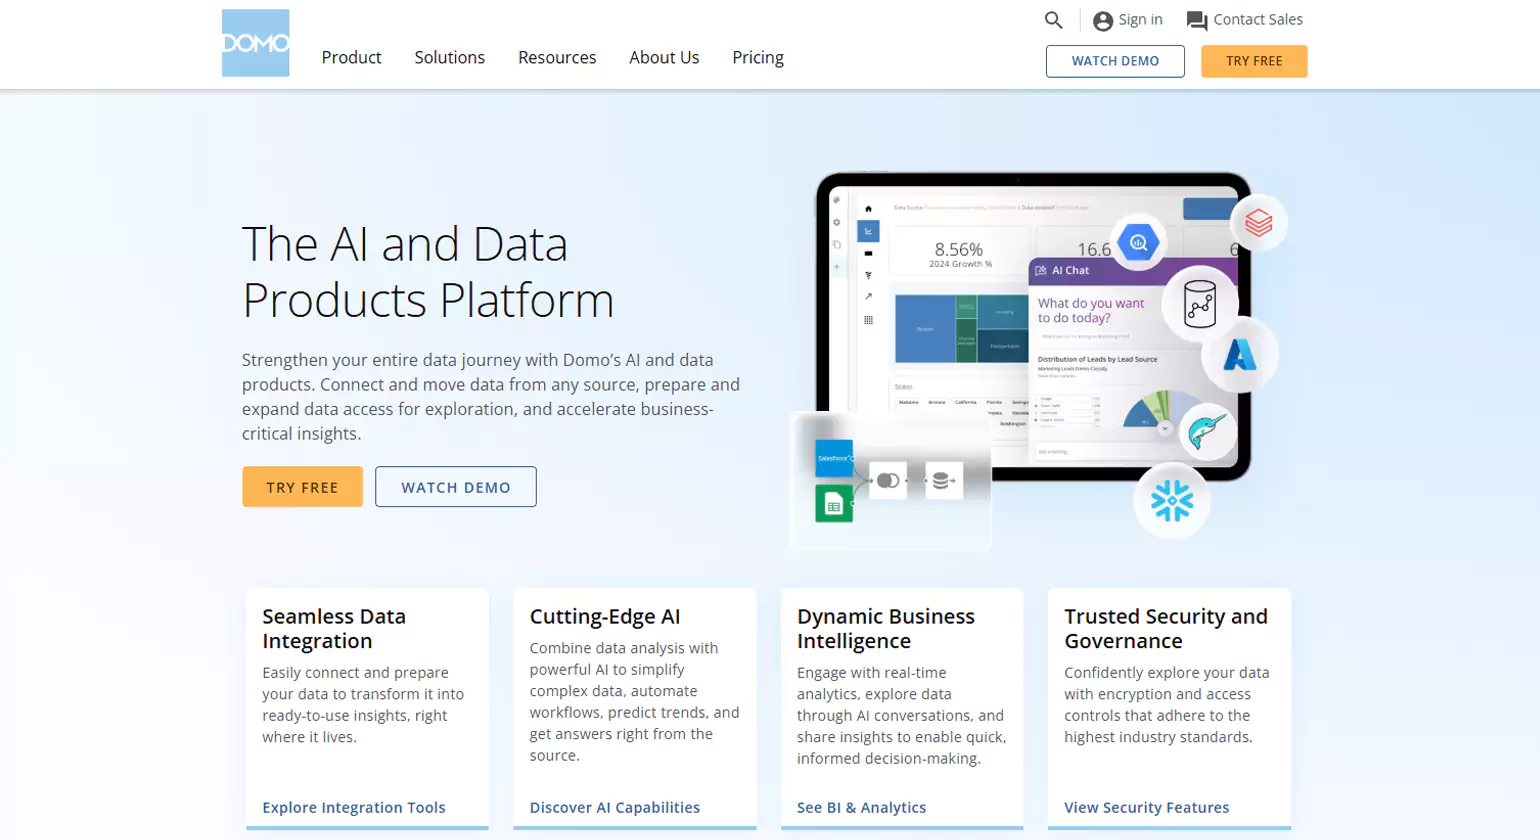Screen dimensions: 1540x840
Task: Go to the Pricing page
Action: pos(758,58)
